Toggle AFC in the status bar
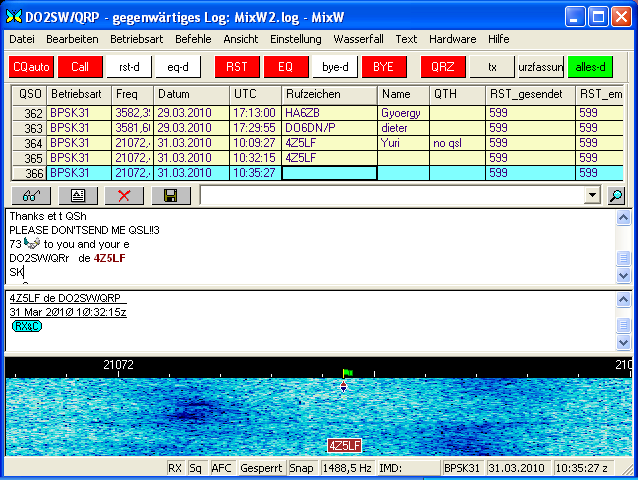 (222, 468)
